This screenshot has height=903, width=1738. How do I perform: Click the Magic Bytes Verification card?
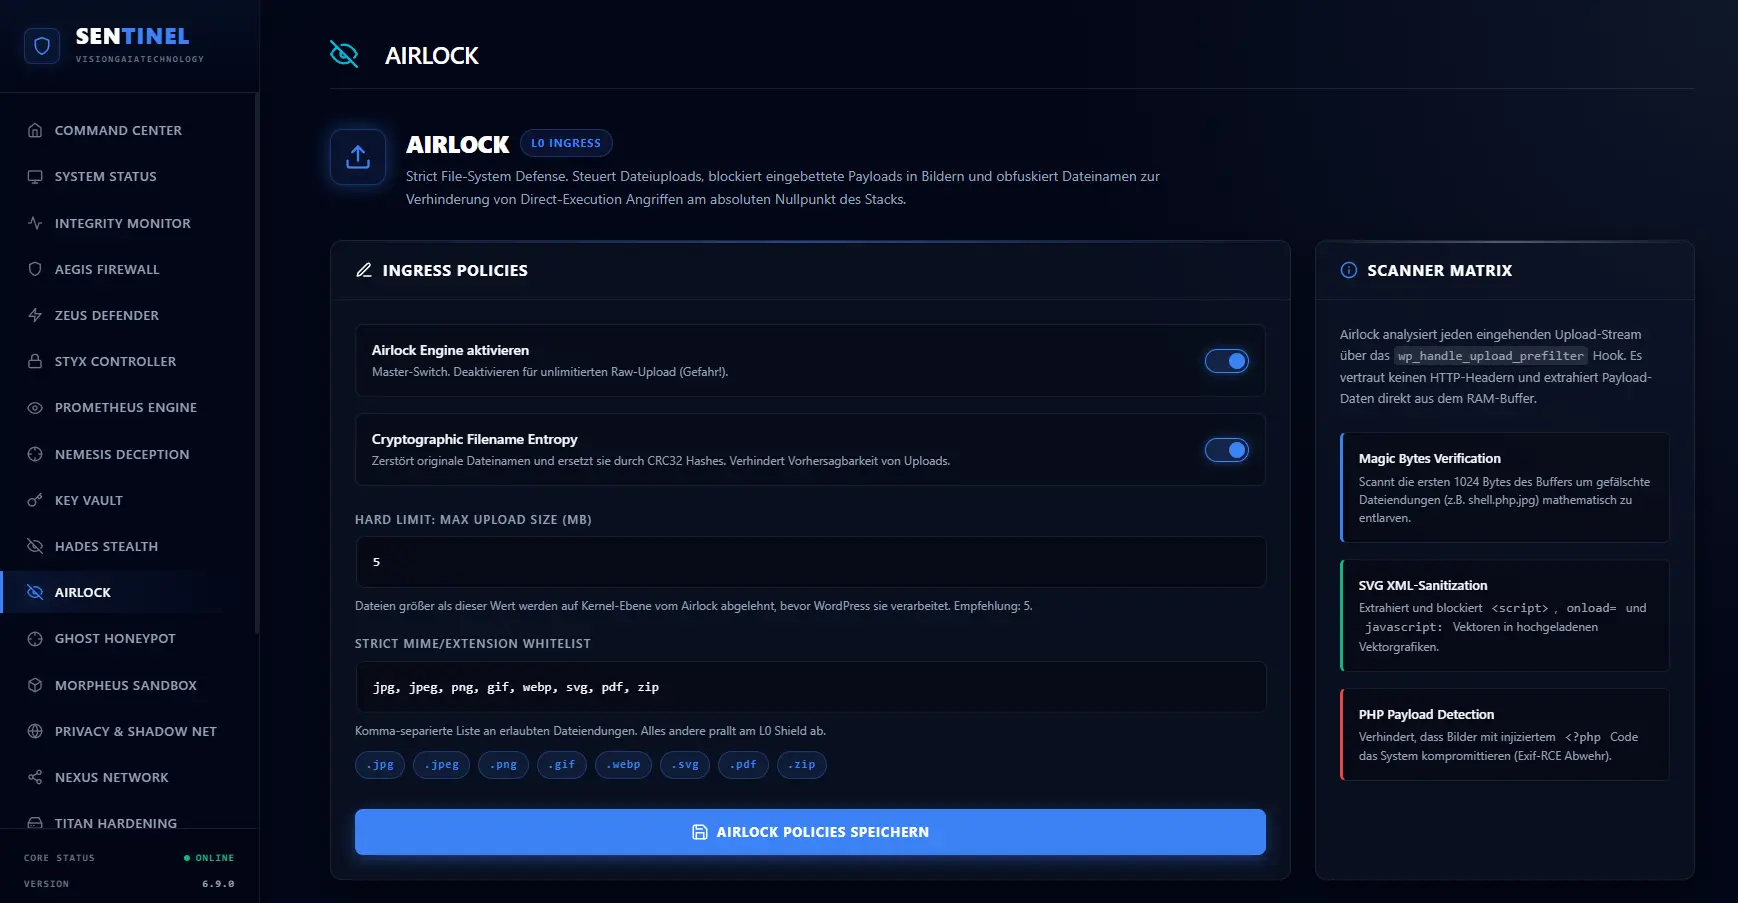click(1504, 488)
